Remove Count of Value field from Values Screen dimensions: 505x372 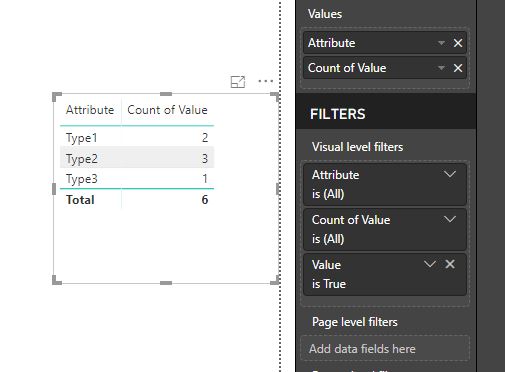[458, 68]
